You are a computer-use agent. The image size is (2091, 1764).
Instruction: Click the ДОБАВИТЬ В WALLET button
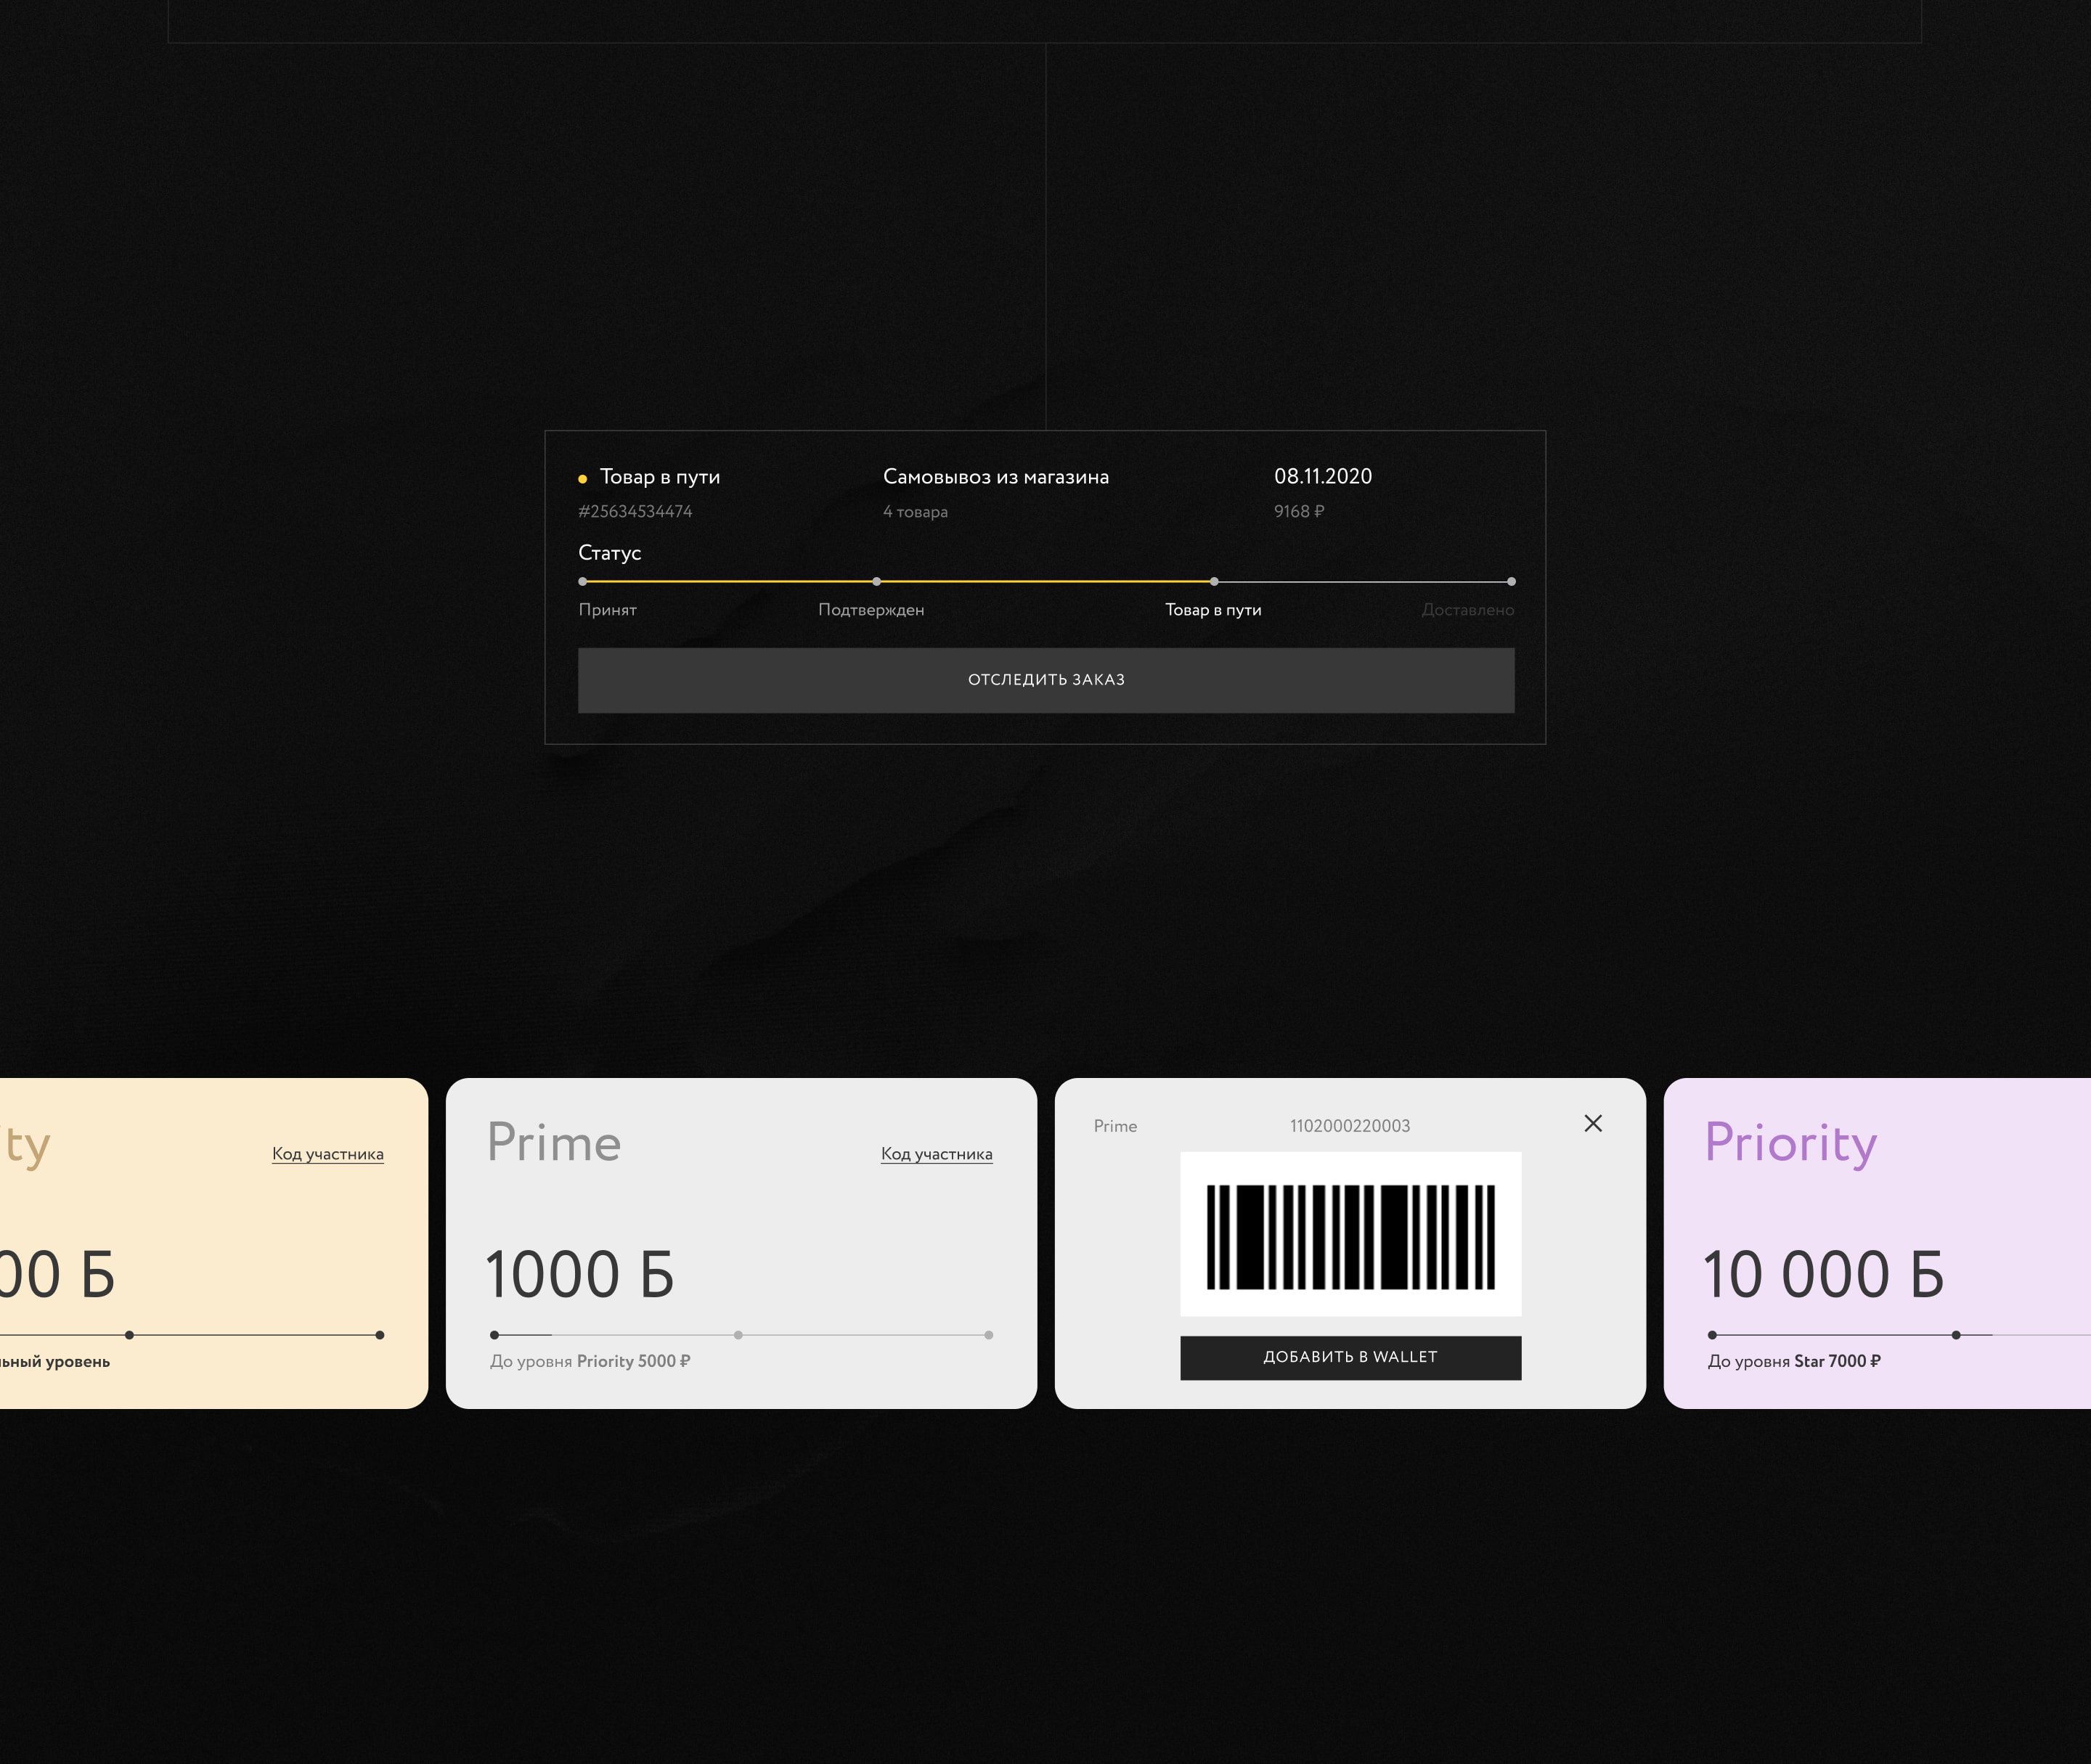tap(1350, 1357)
